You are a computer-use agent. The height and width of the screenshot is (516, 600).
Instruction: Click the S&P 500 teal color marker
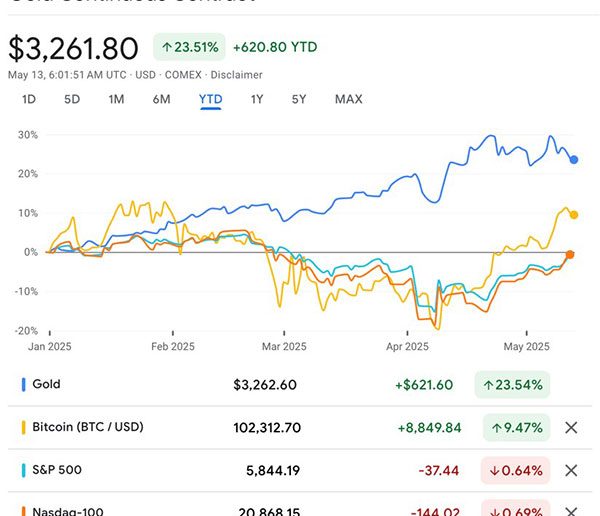coord(24,470)
